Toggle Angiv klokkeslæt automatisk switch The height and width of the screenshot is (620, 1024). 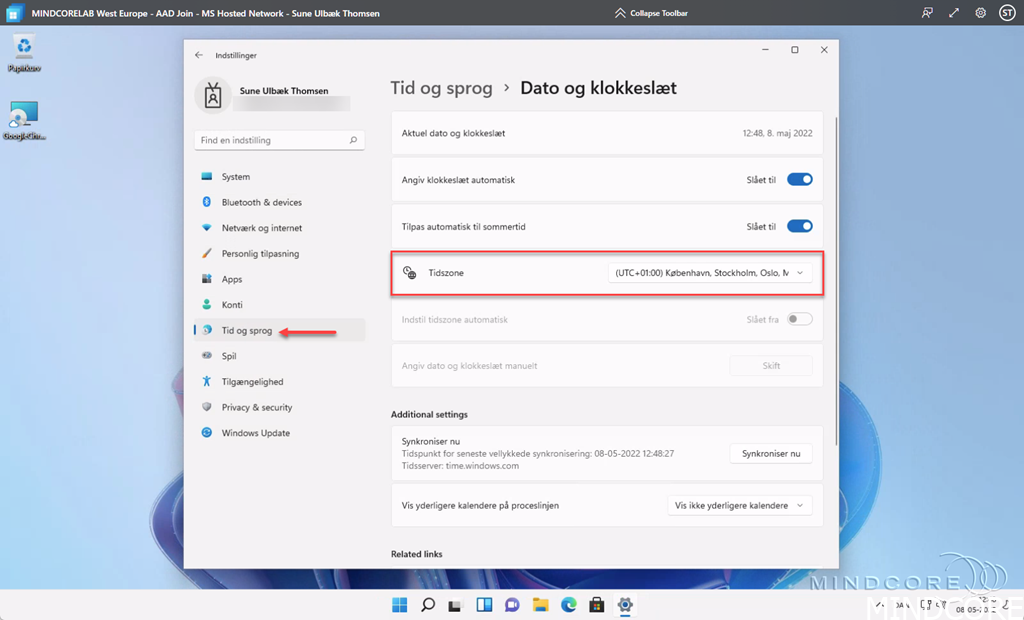tap(799, 180)
